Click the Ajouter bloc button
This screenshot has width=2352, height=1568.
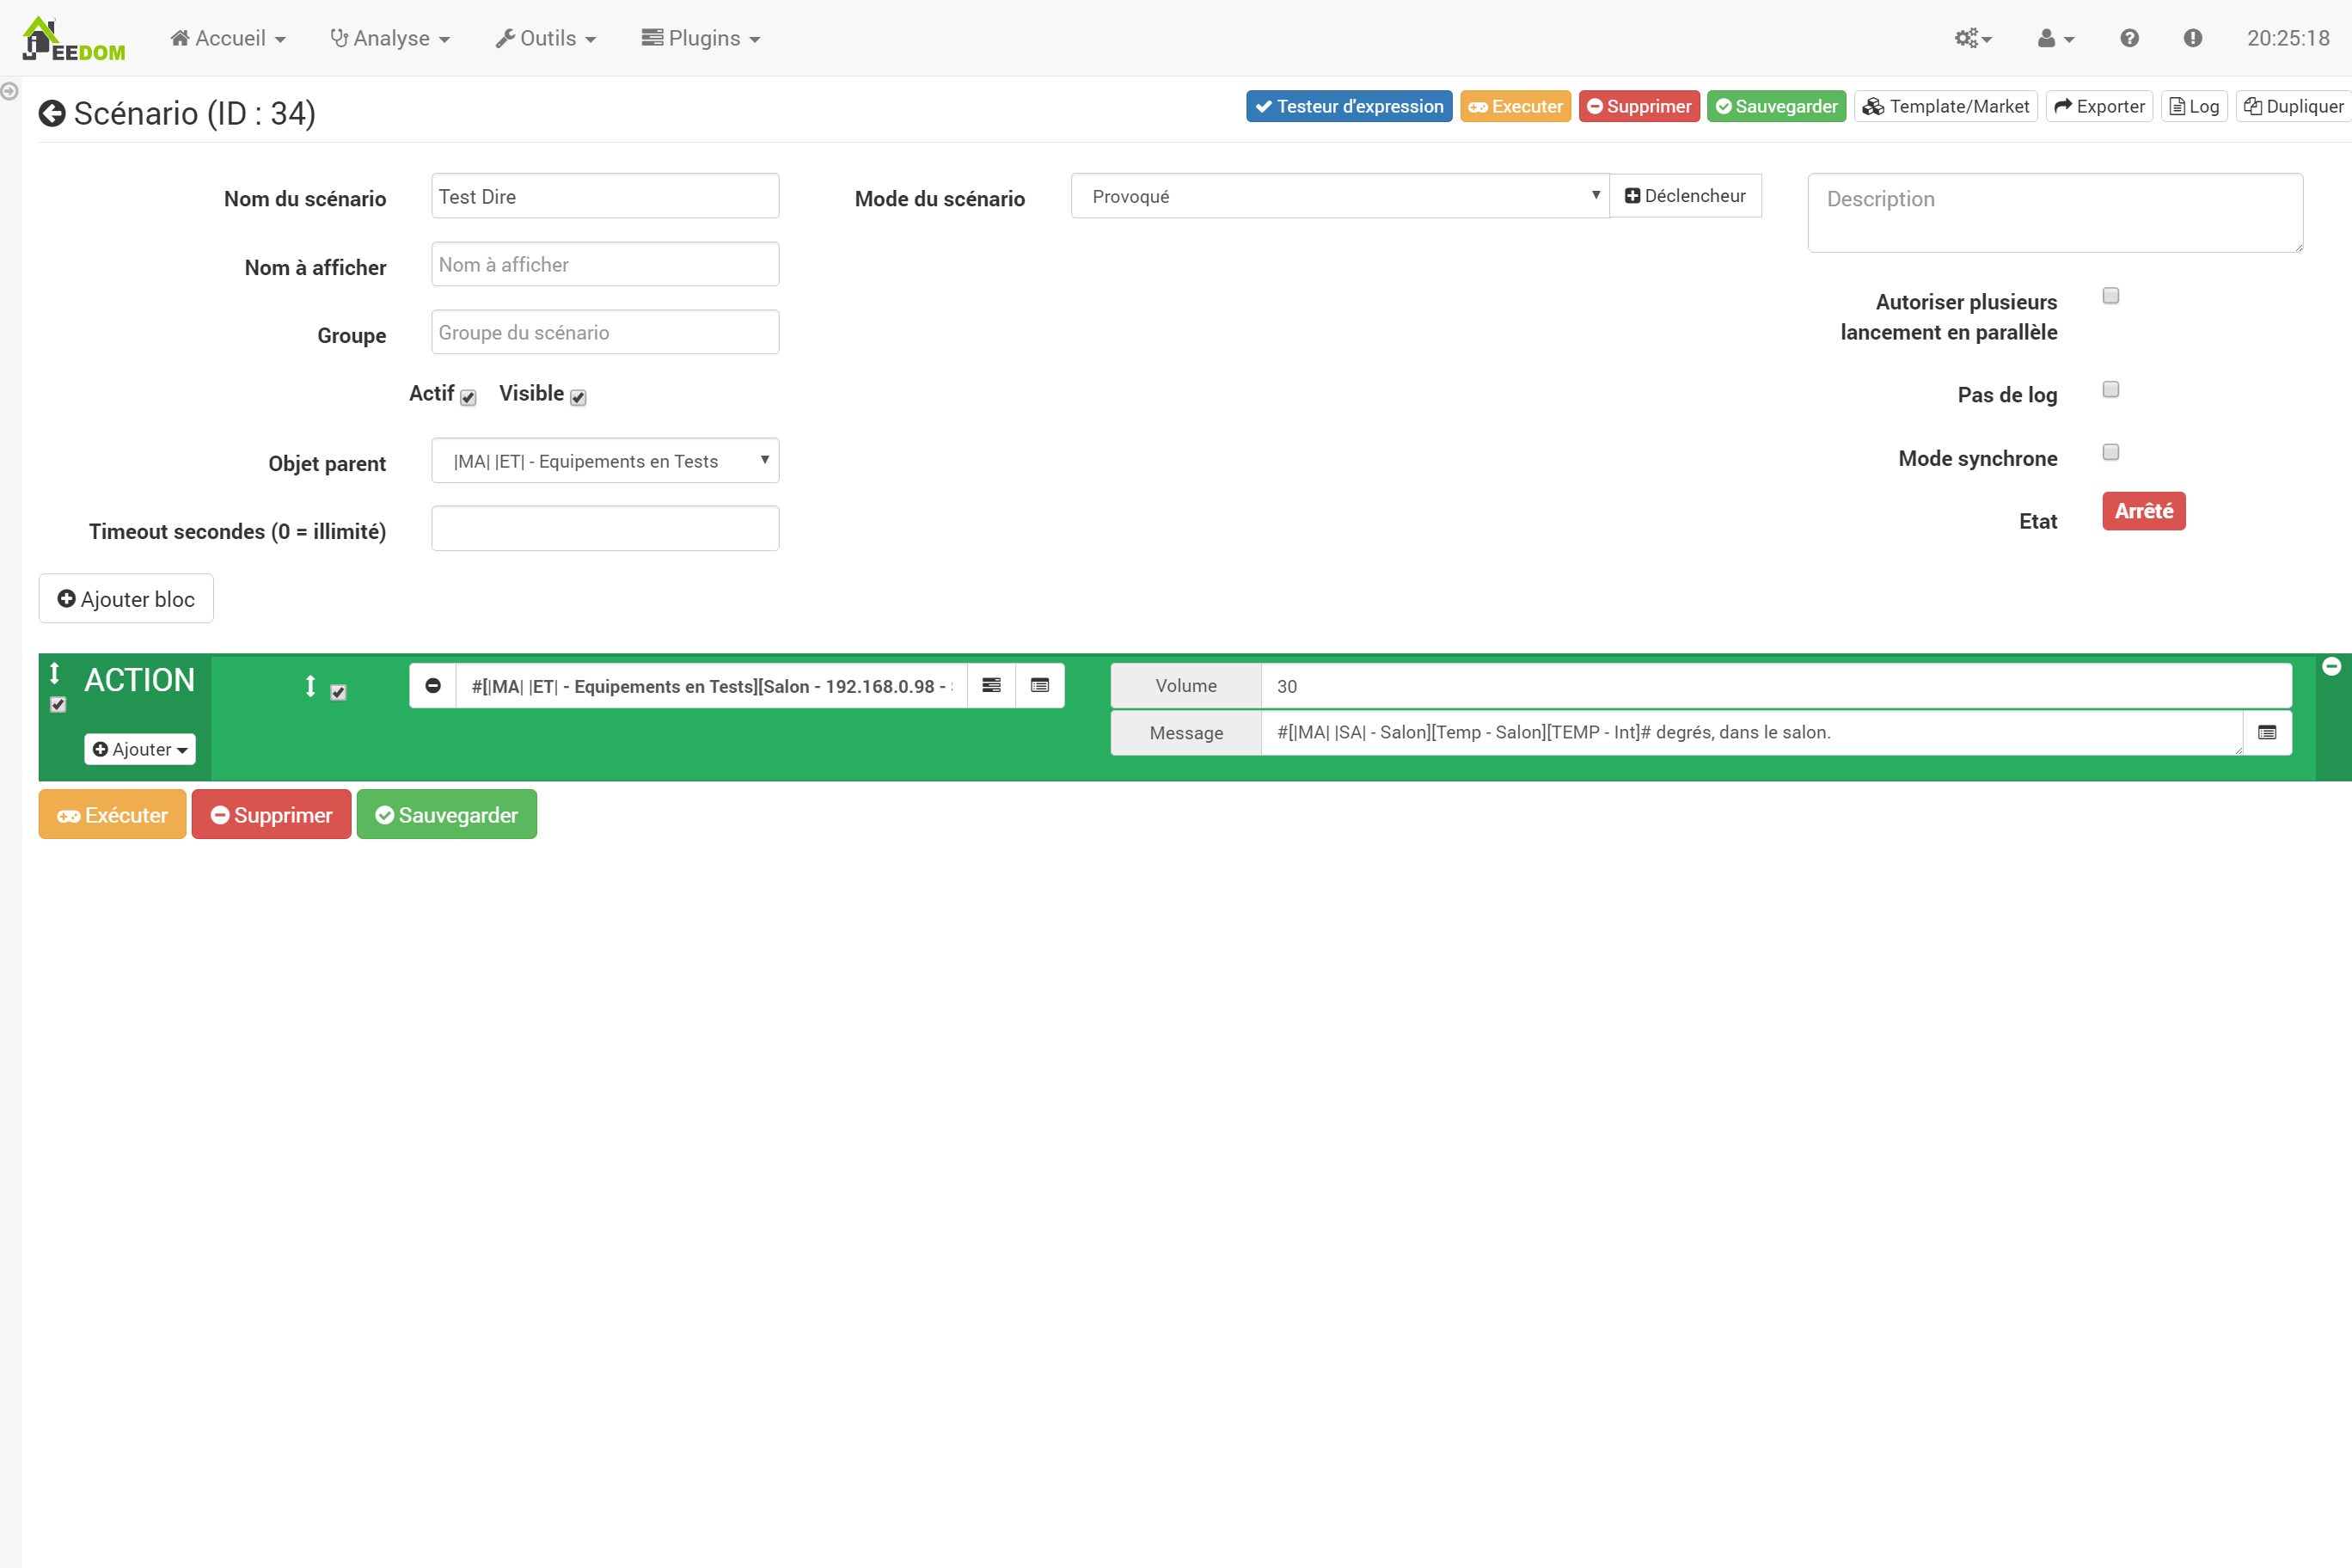click(x=126, y=599)
